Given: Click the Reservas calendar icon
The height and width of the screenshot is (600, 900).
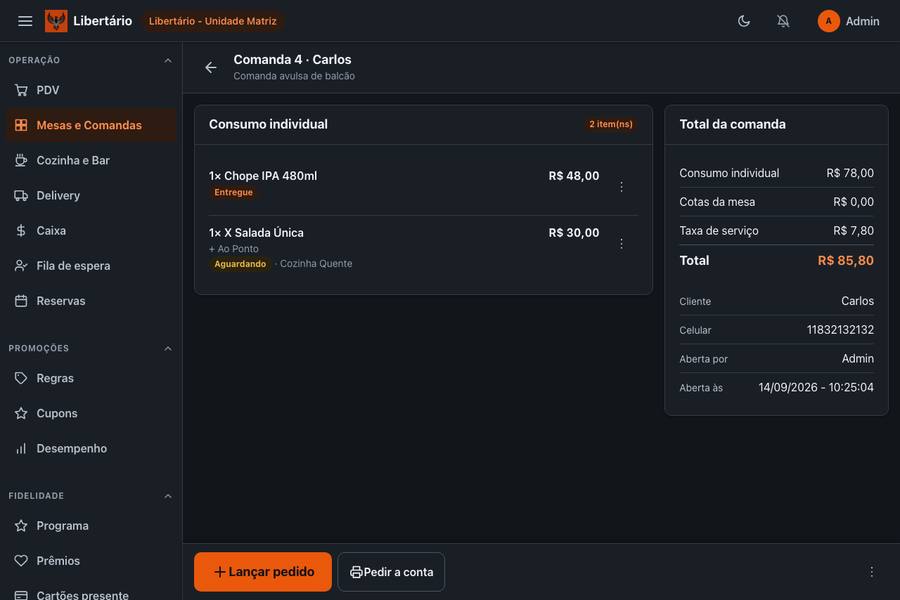Looking at the screenshot, I should [x=21, y=301].
